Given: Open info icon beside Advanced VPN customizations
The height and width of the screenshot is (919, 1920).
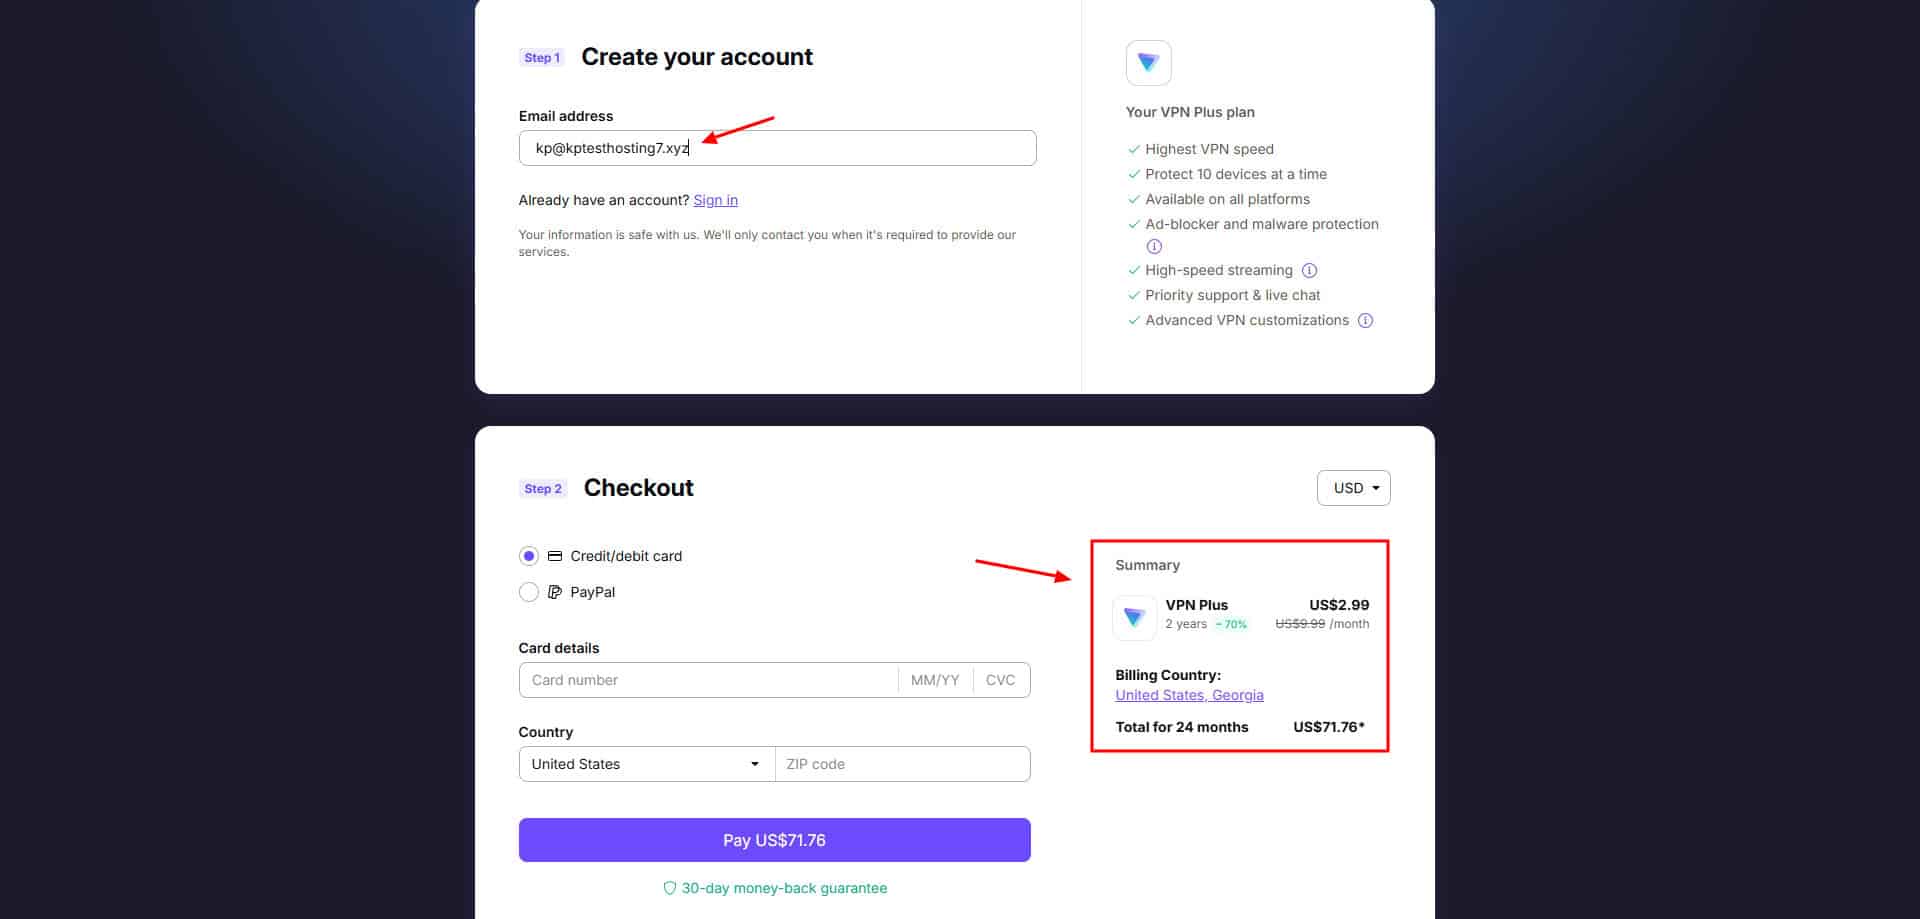Looking at the screenshot, I should 1365,320.
